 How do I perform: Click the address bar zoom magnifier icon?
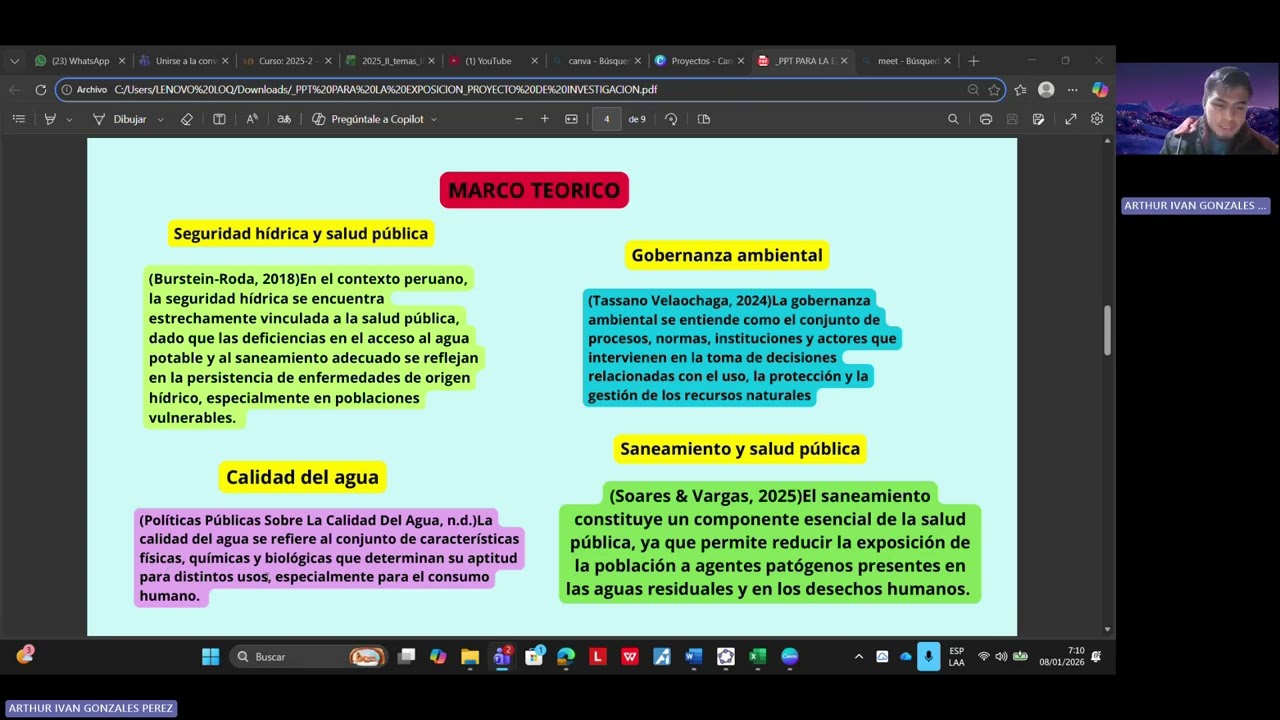pyautogui.click(x=973, y=90)
